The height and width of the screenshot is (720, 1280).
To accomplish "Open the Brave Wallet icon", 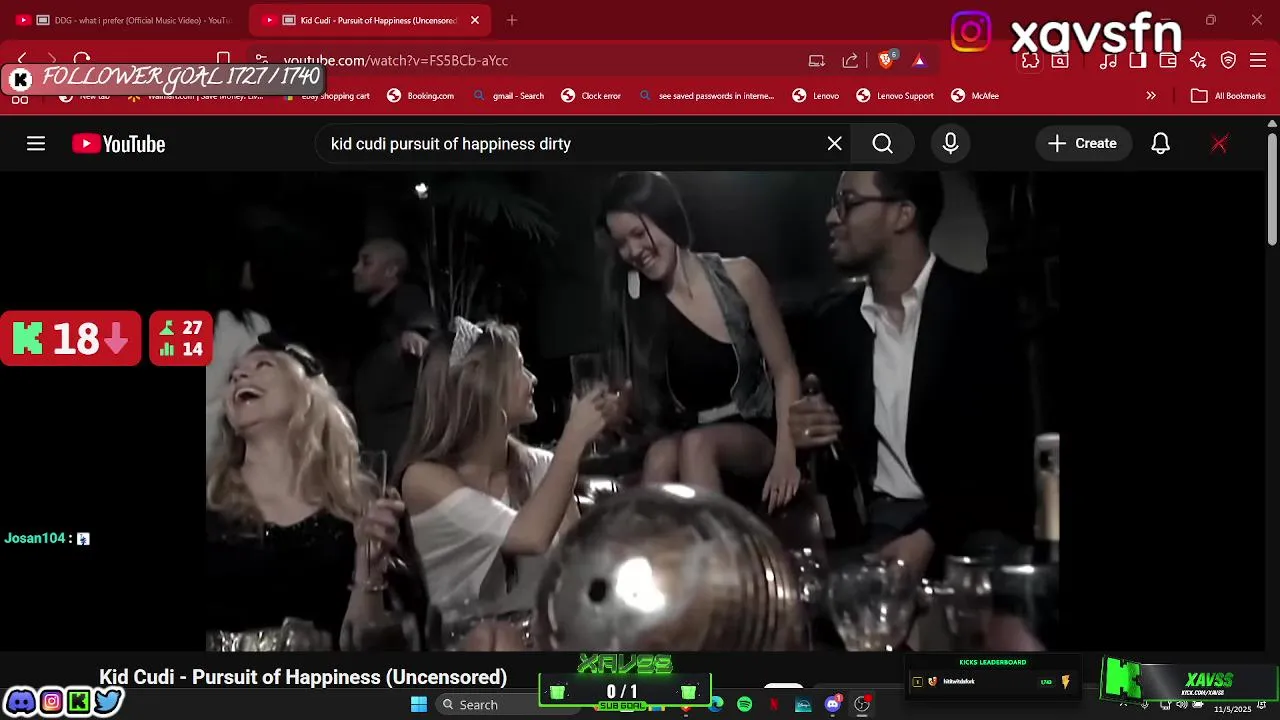I will click(1168, 61).
